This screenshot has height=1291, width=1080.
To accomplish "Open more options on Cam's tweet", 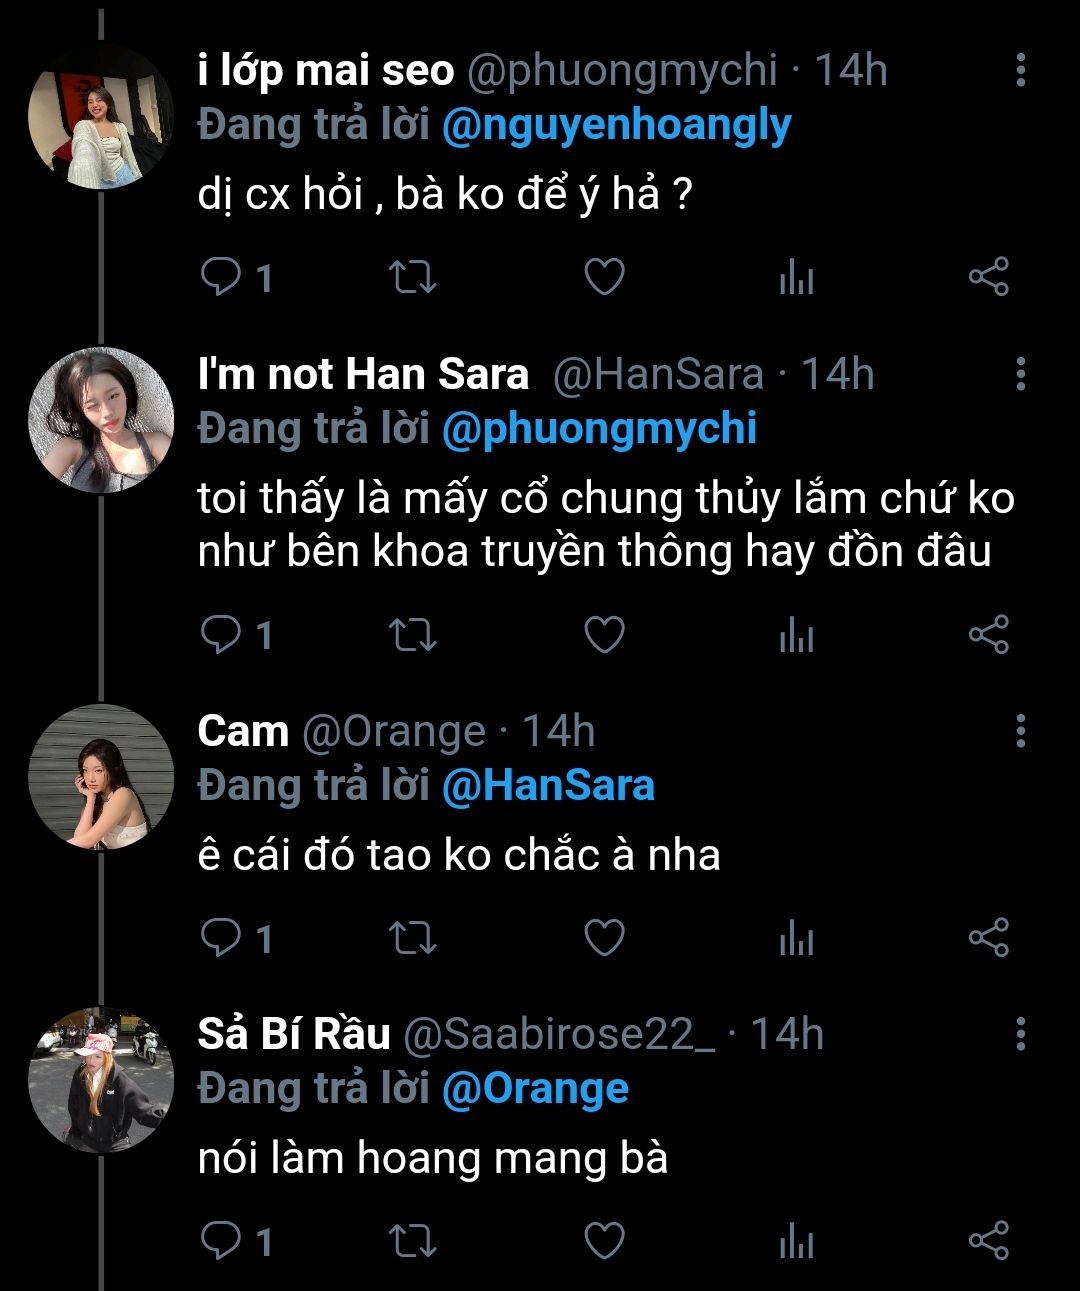I will tap(1020, 731).
